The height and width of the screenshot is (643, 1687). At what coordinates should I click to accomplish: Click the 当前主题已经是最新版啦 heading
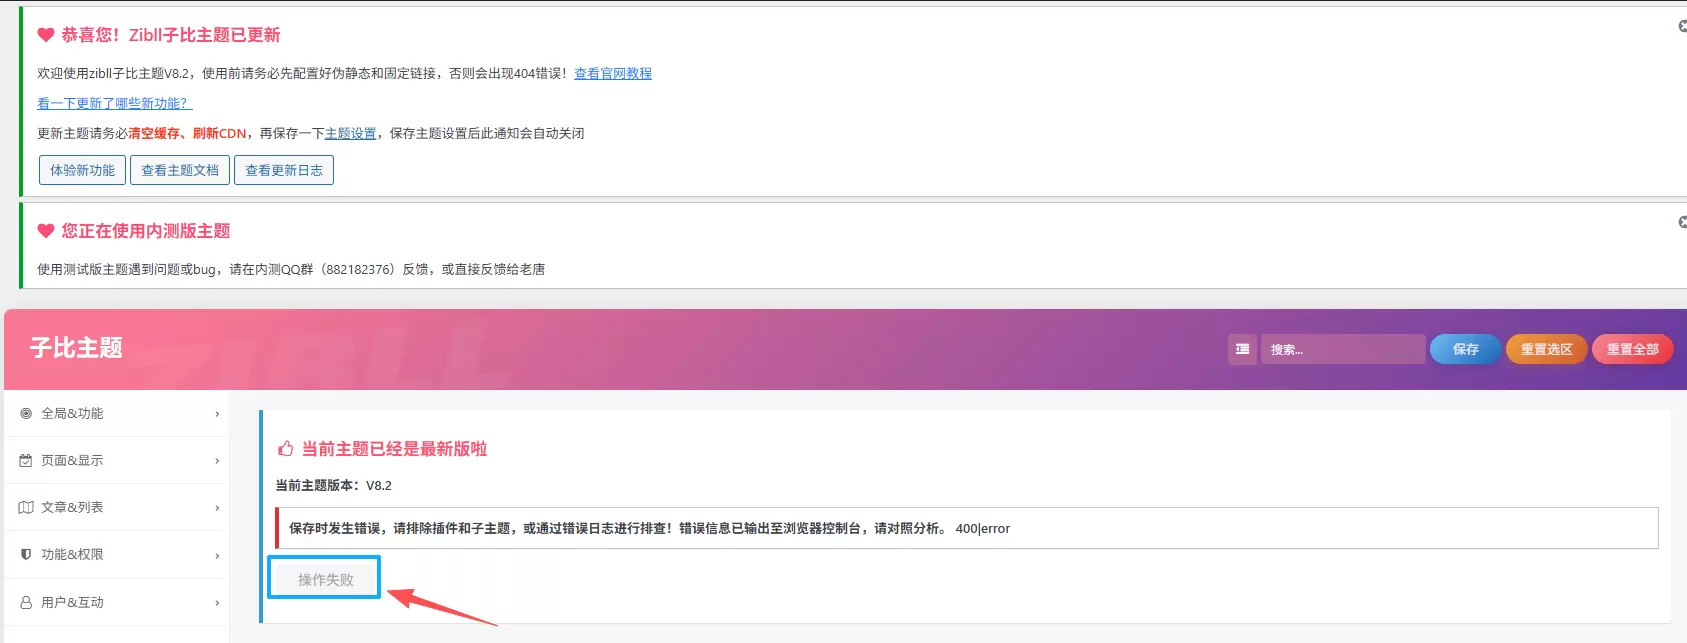[x=394, y=448]
